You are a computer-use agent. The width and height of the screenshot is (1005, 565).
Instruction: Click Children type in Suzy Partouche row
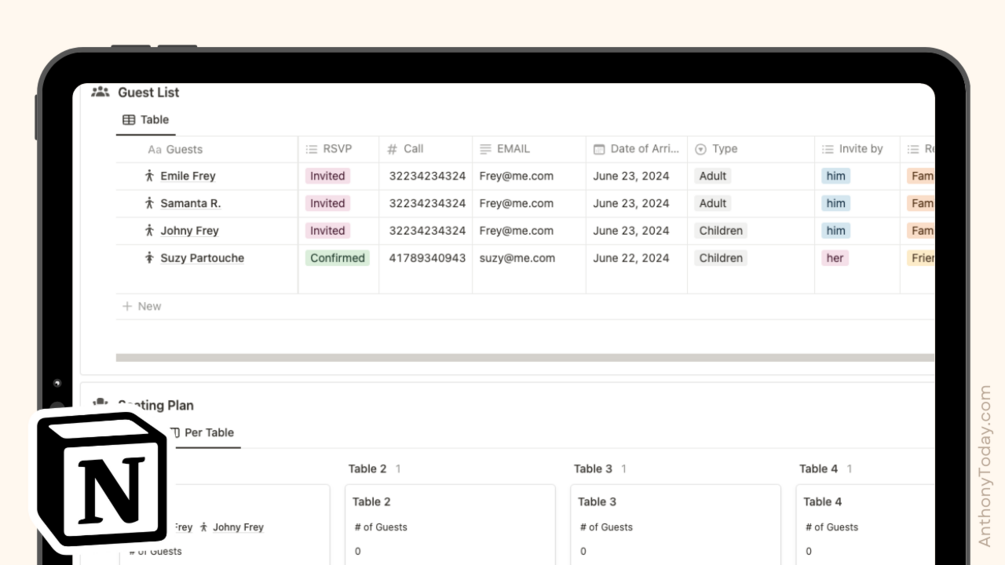tap(720, 258)
